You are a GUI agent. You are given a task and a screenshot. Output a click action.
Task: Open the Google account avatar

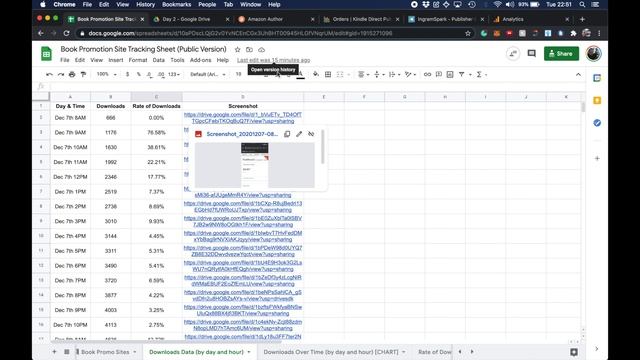click(593, 53)
